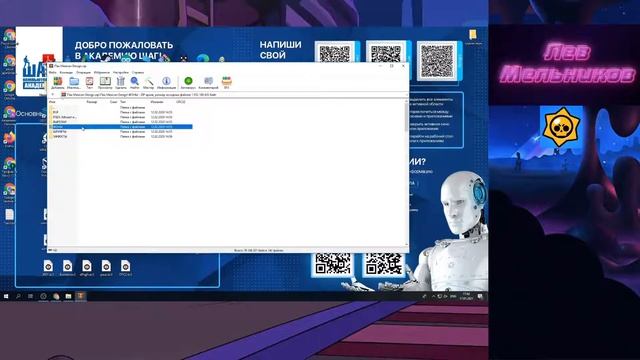Viewport: 640px width, 360px height.
Task: Sort by the Размер column header
Action: (92, 102)
